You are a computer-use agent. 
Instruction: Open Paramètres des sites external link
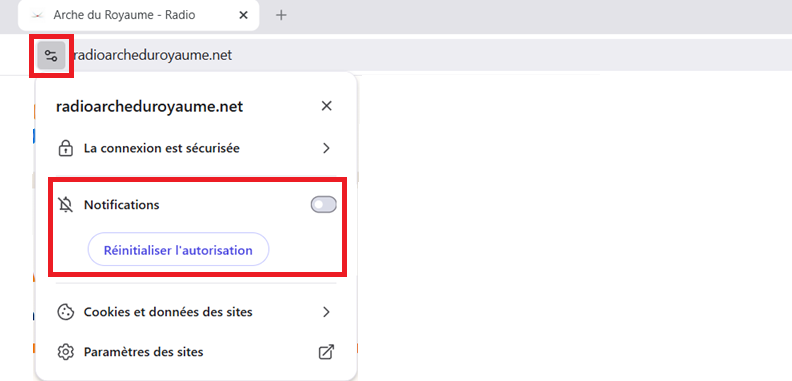pos(195,352)
